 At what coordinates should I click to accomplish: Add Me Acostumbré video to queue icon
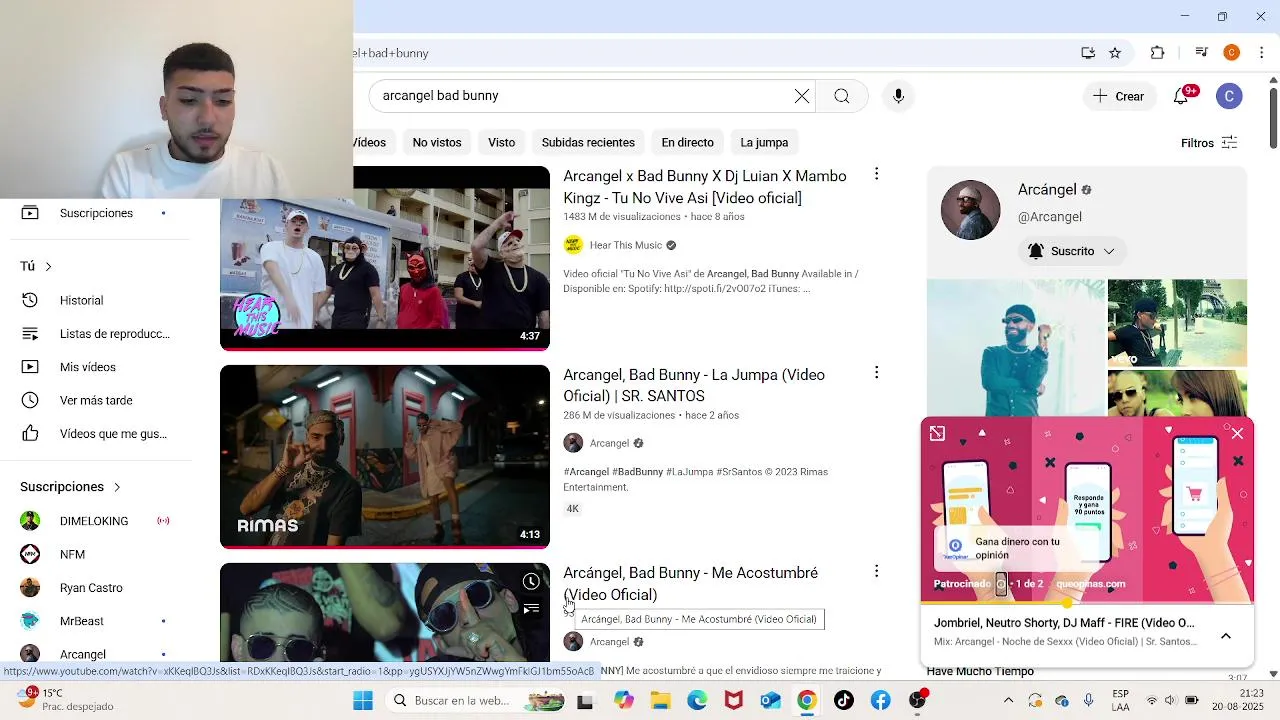531,608
